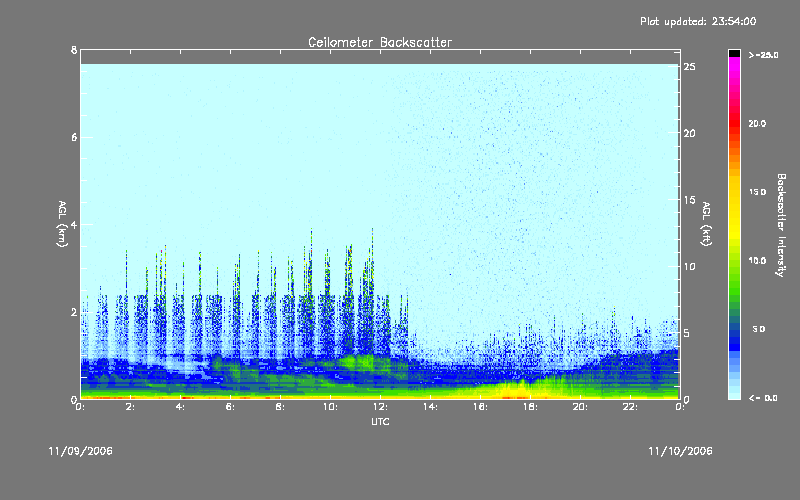Click the '20' kft tick on right axis
This screenshot has width=800, height=500.
click(x=690, y=133)
